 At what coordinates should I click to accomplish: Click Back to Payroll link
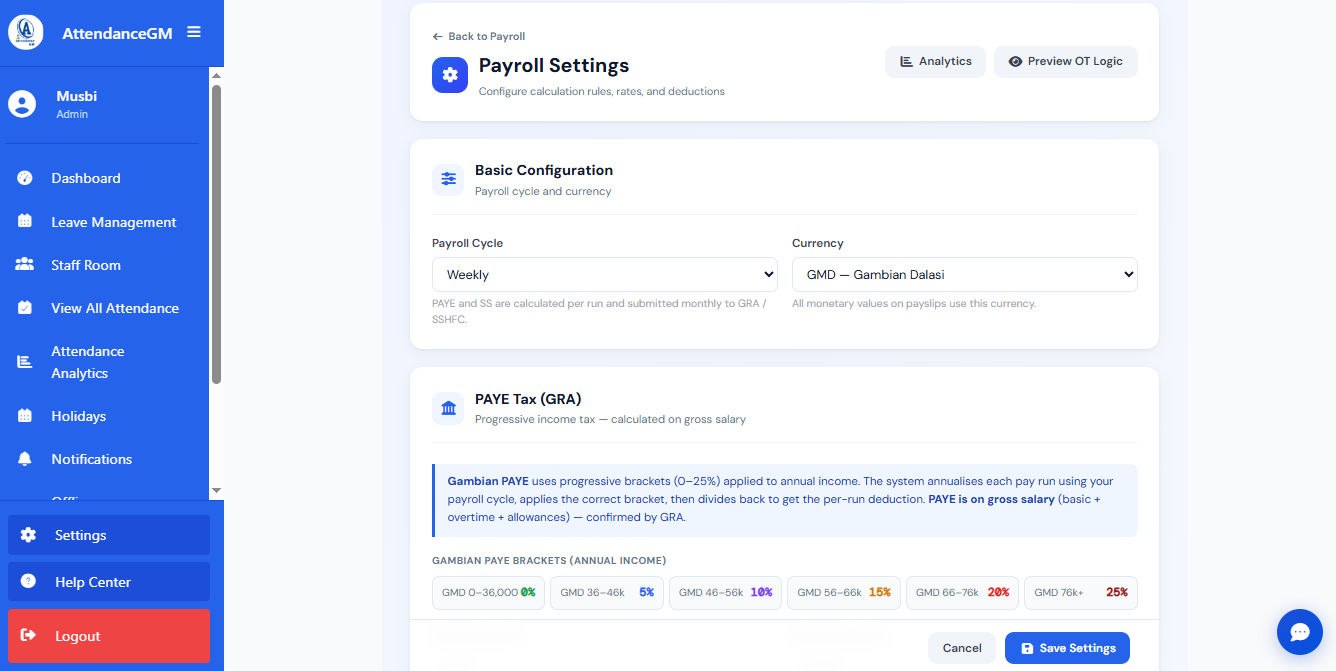tap(479, 36)
